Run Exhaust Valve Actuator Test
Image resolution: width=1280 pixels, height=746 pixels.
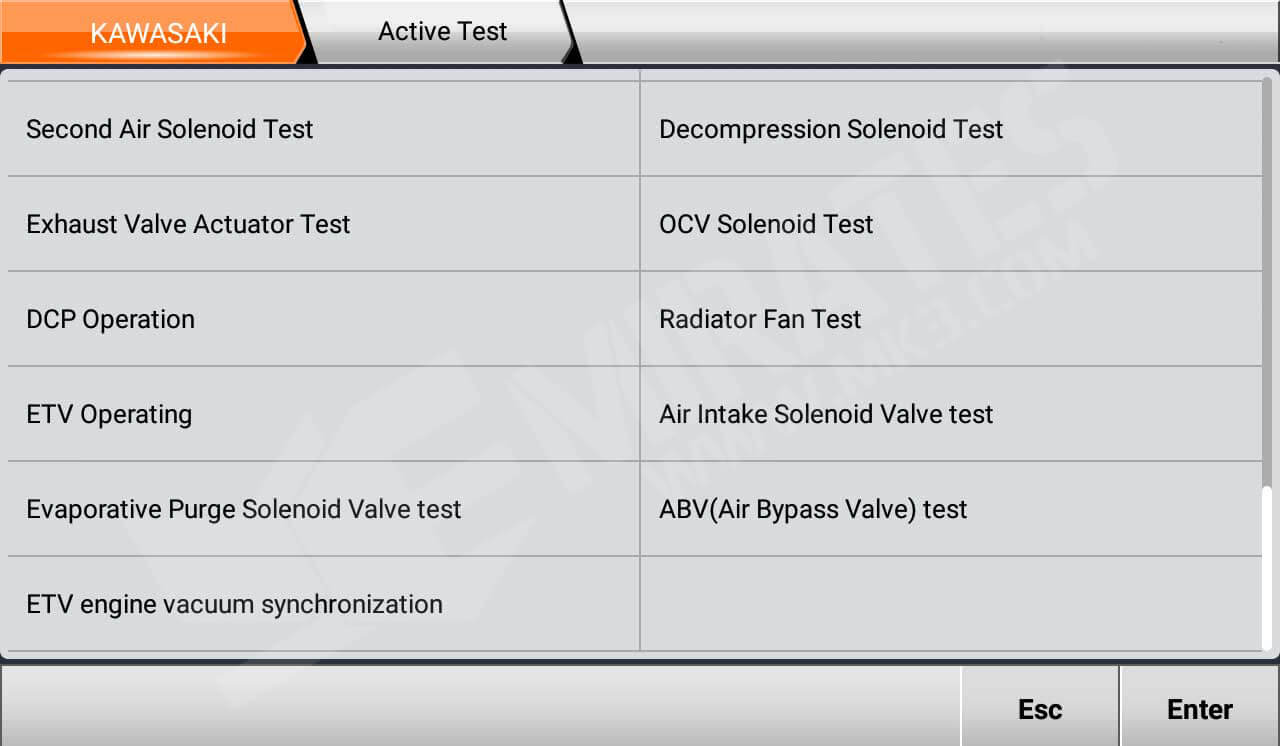point(188,224)
